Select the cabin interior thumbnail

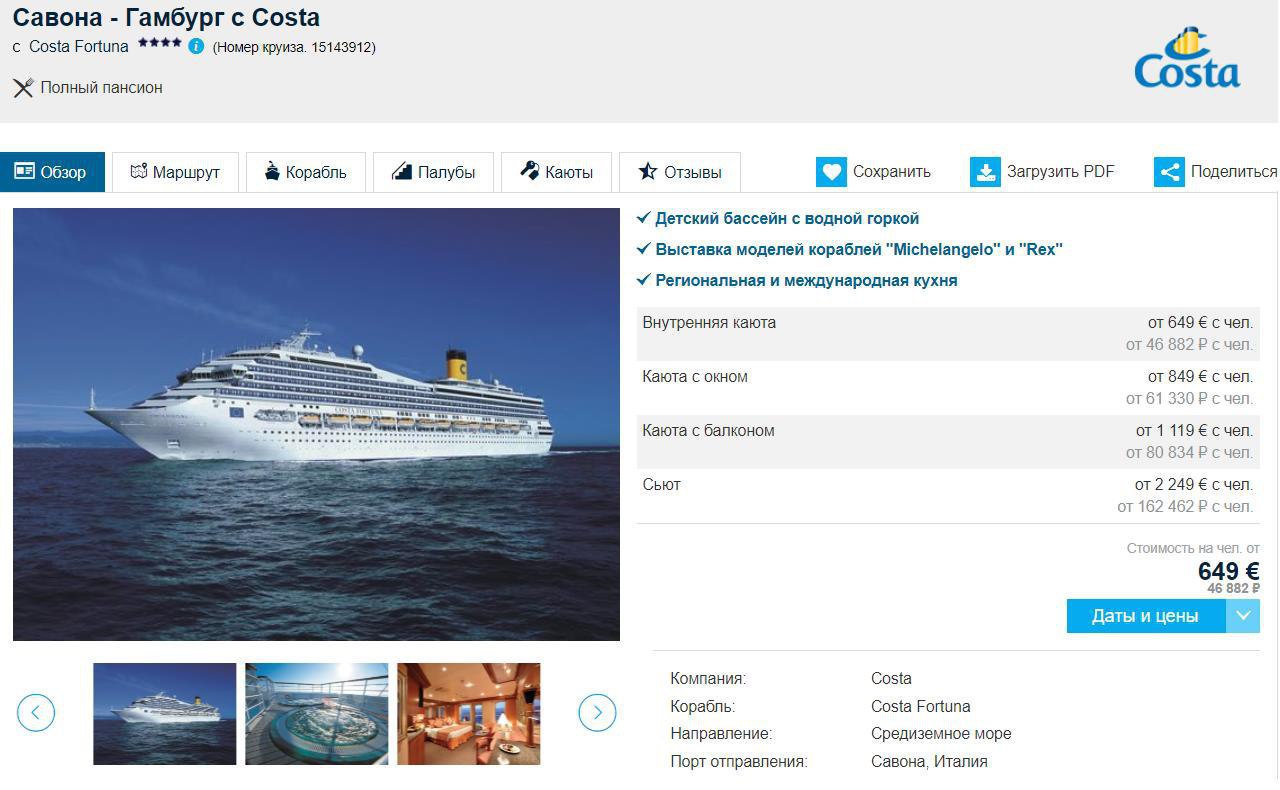coord(469,714)
